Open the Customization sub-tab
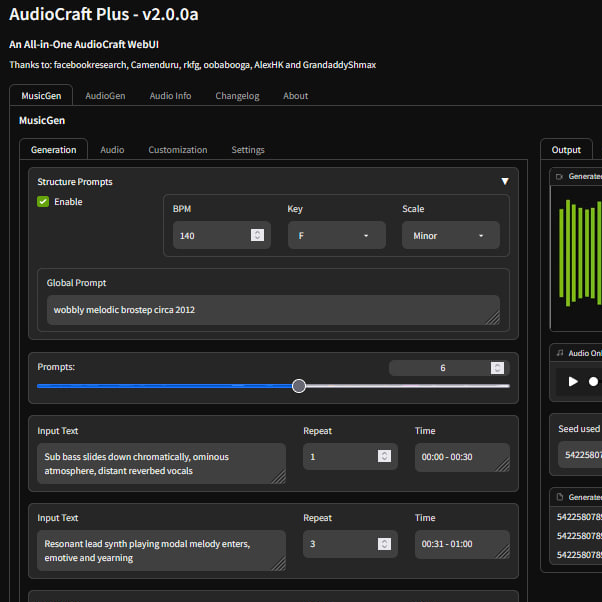This screenshot has height=602, width=602. coord(178,150)
